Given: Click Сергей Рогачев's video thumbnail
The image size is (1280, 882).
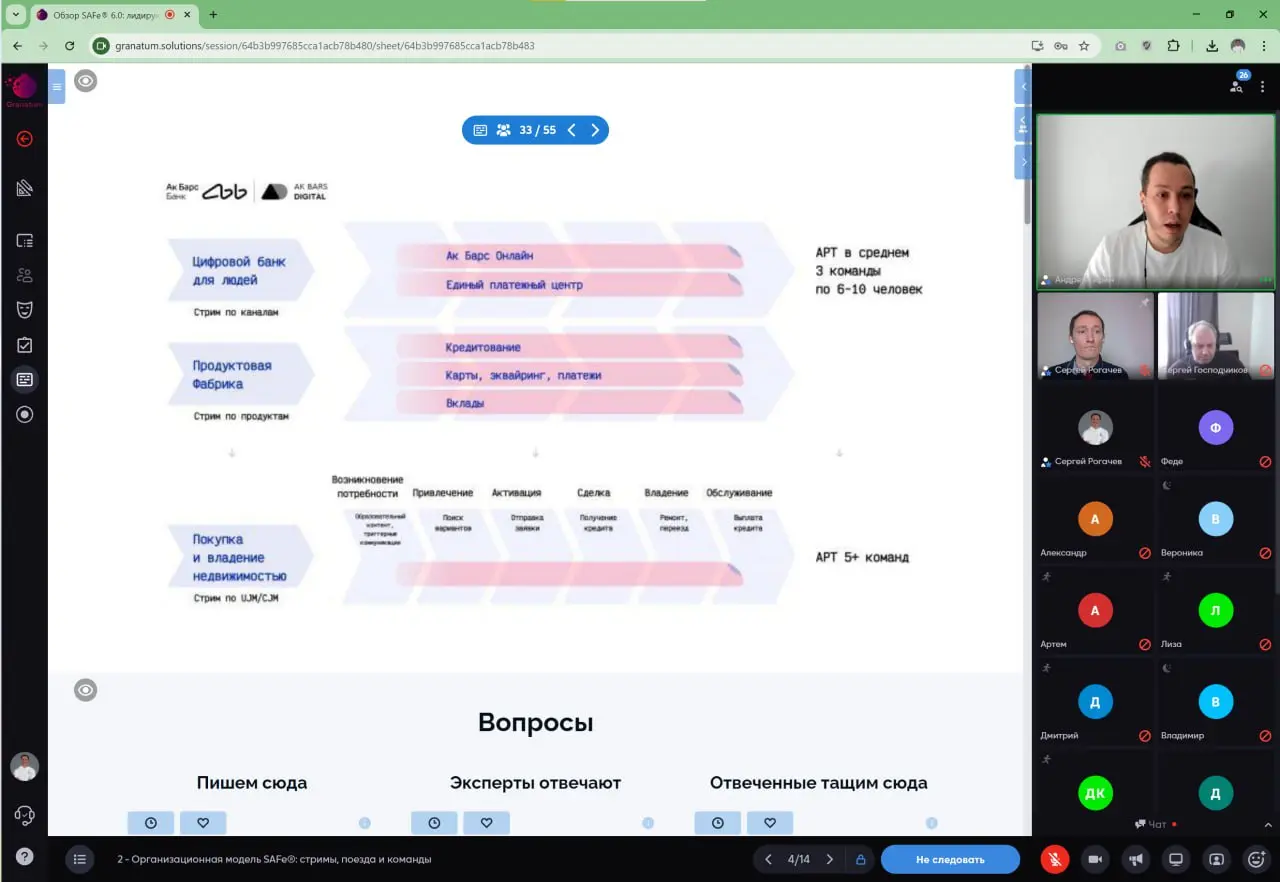Looking at the screenshot, I should click(1095, 336).
